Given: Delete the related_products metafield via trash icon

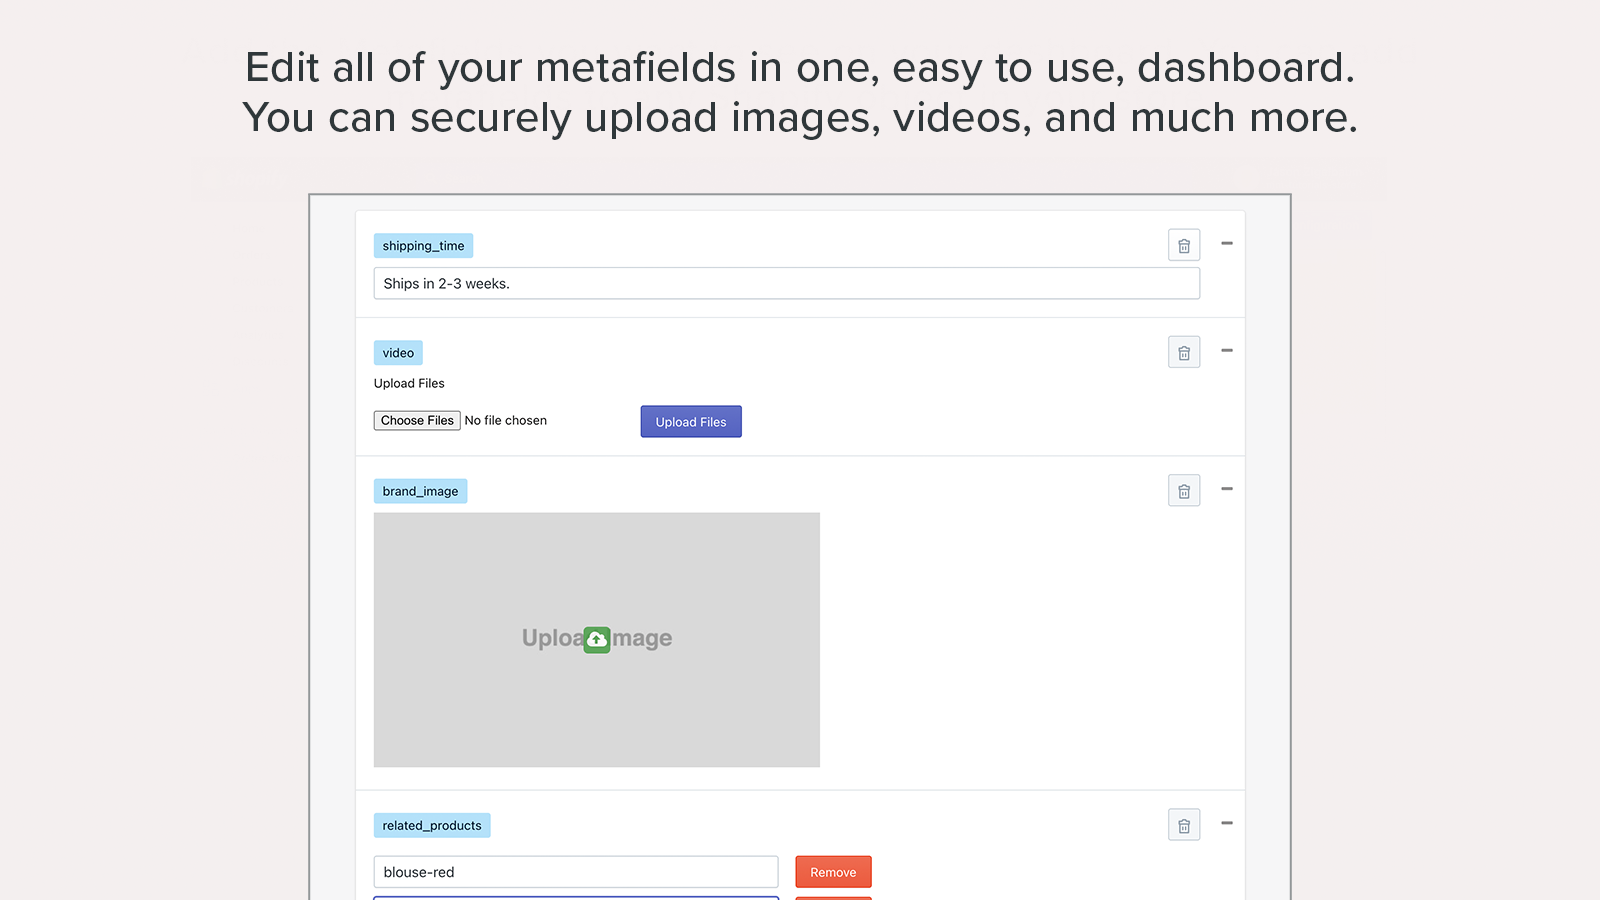Looking at the screenshot, I should 1183,824.
